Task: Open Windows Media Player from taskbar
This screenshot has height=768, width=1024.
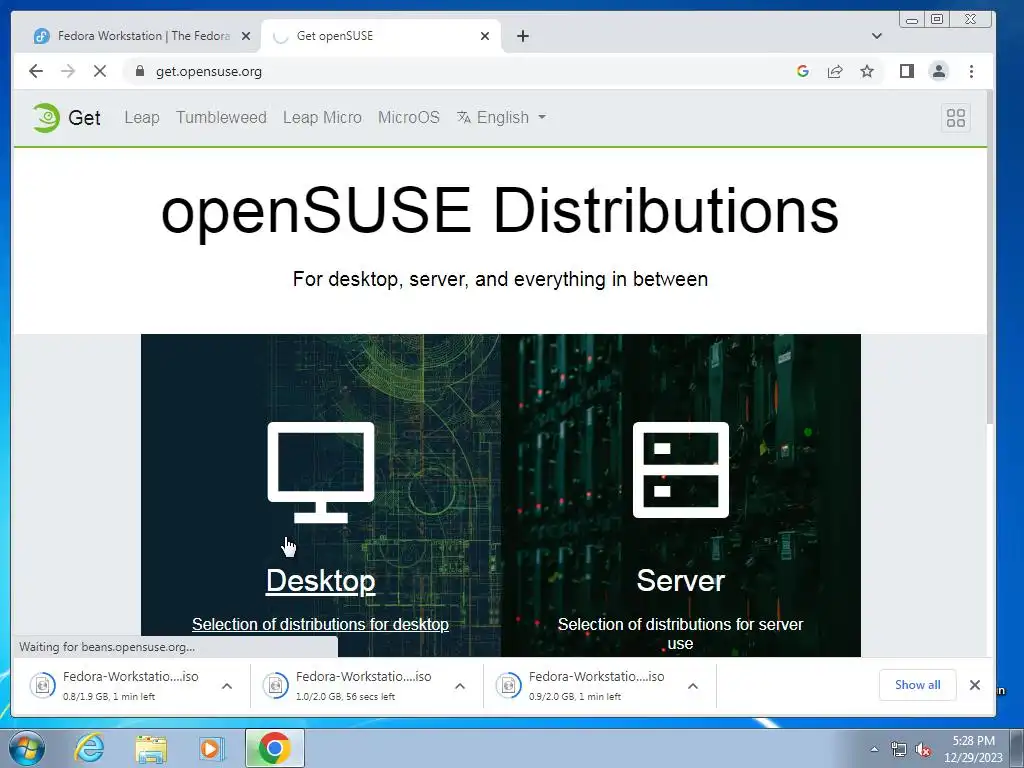Action: pyautogui.click(x=211, y=748)
